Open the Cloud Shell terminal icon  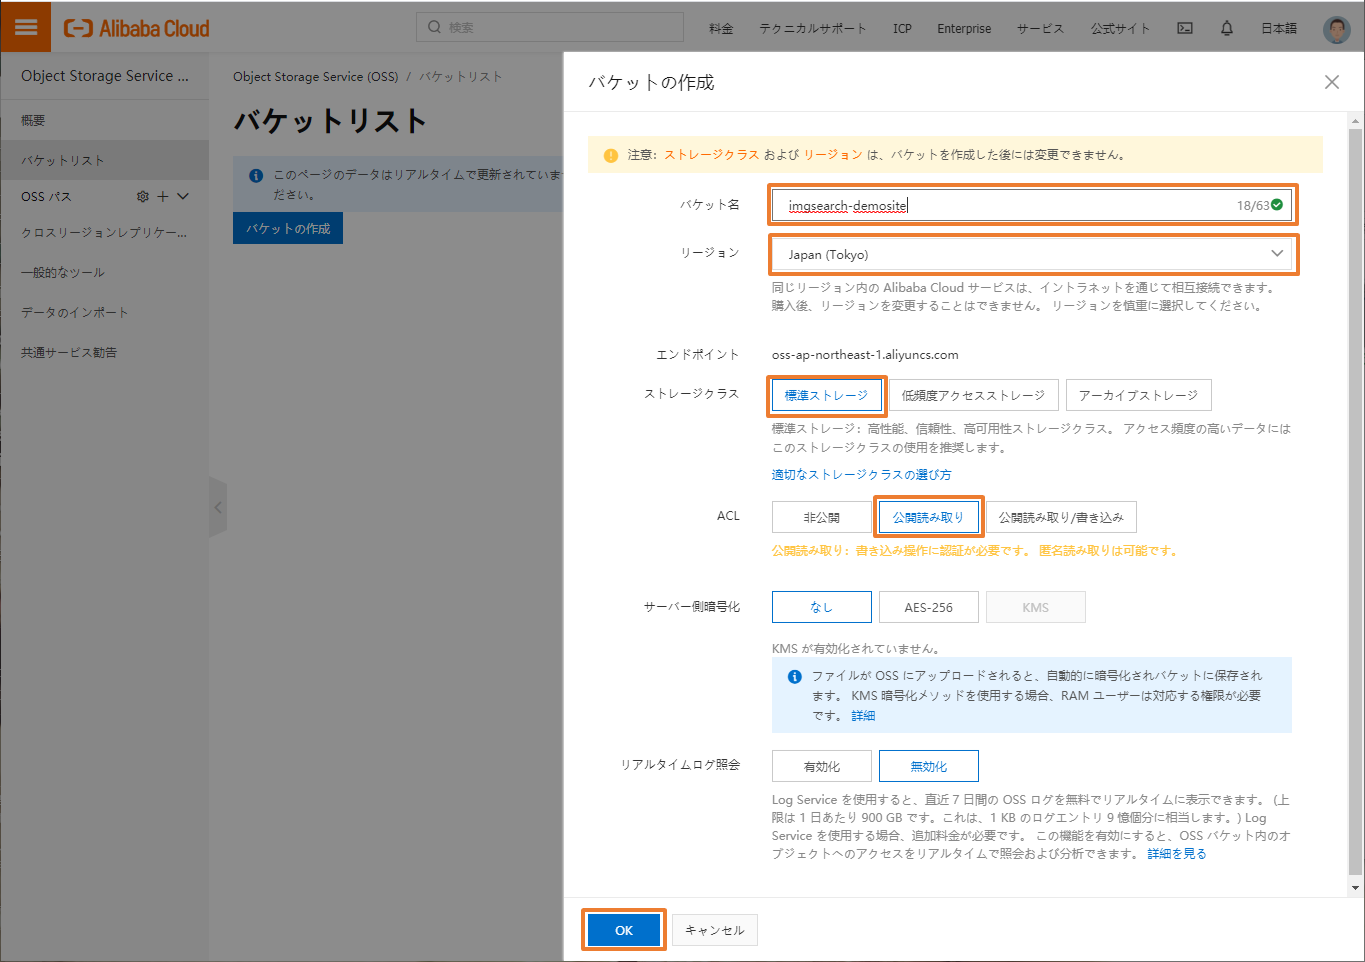pyautogui.click(x=1185, y=28)
